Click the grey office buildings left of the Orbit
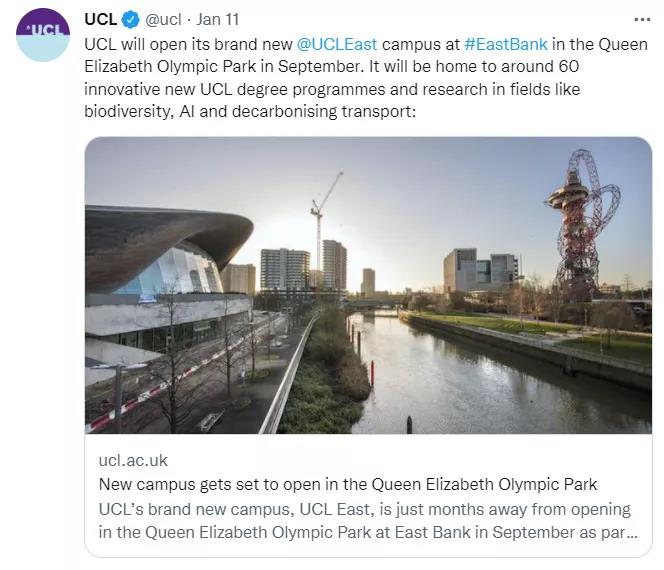This screenshot has height=570, width=664. [x=482, y=270]
